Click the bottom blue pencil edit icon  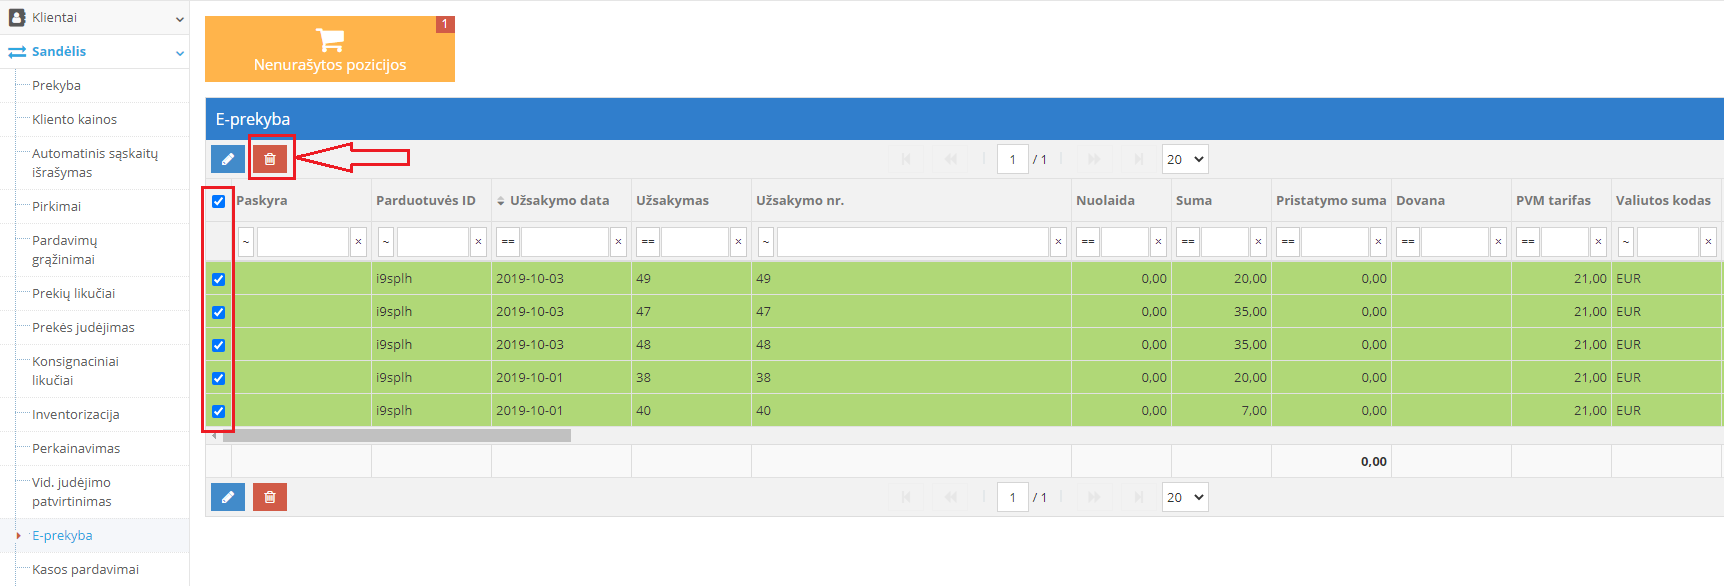(x=228, y=497)
